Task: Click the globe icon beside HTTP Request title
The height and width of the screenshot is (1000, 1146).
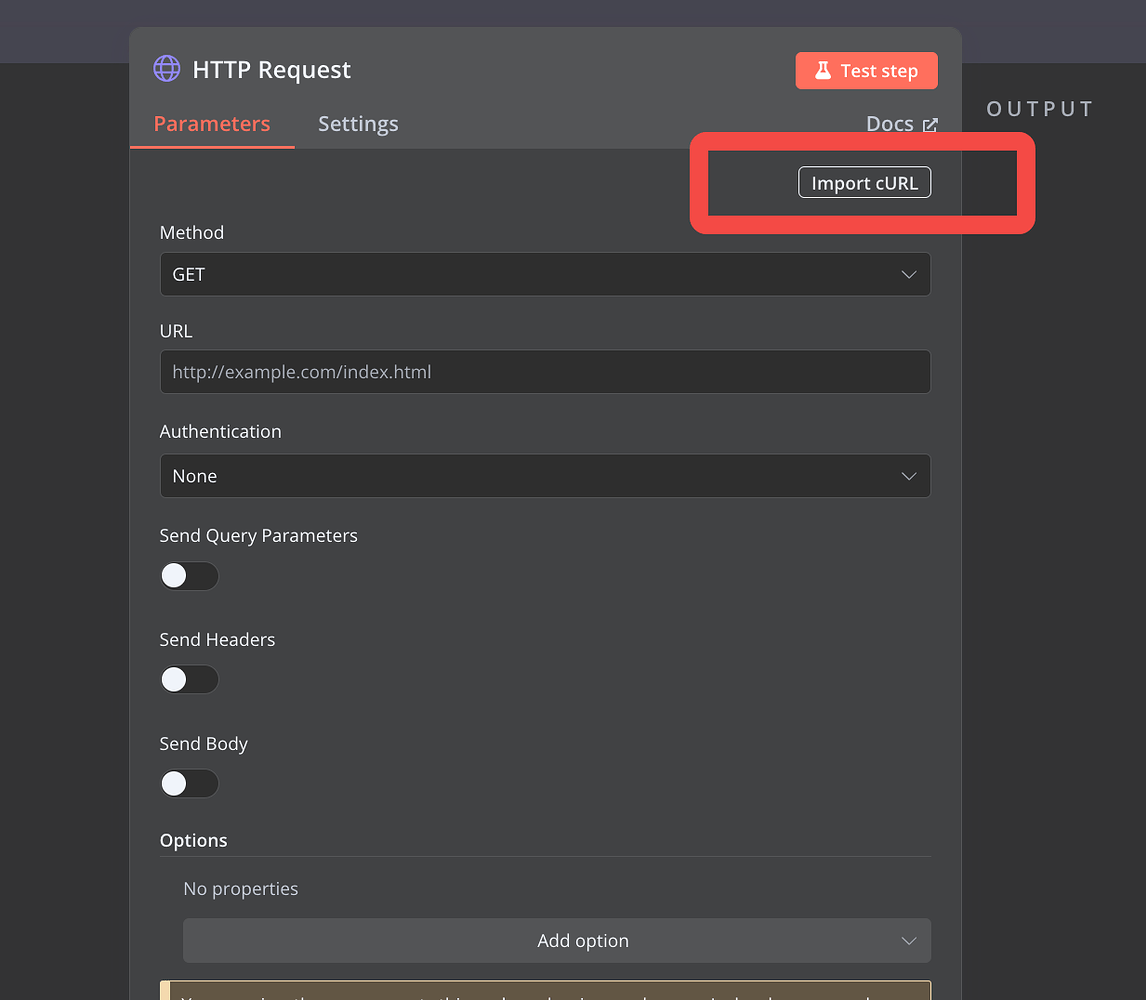Action: click(x=166, y=68)
